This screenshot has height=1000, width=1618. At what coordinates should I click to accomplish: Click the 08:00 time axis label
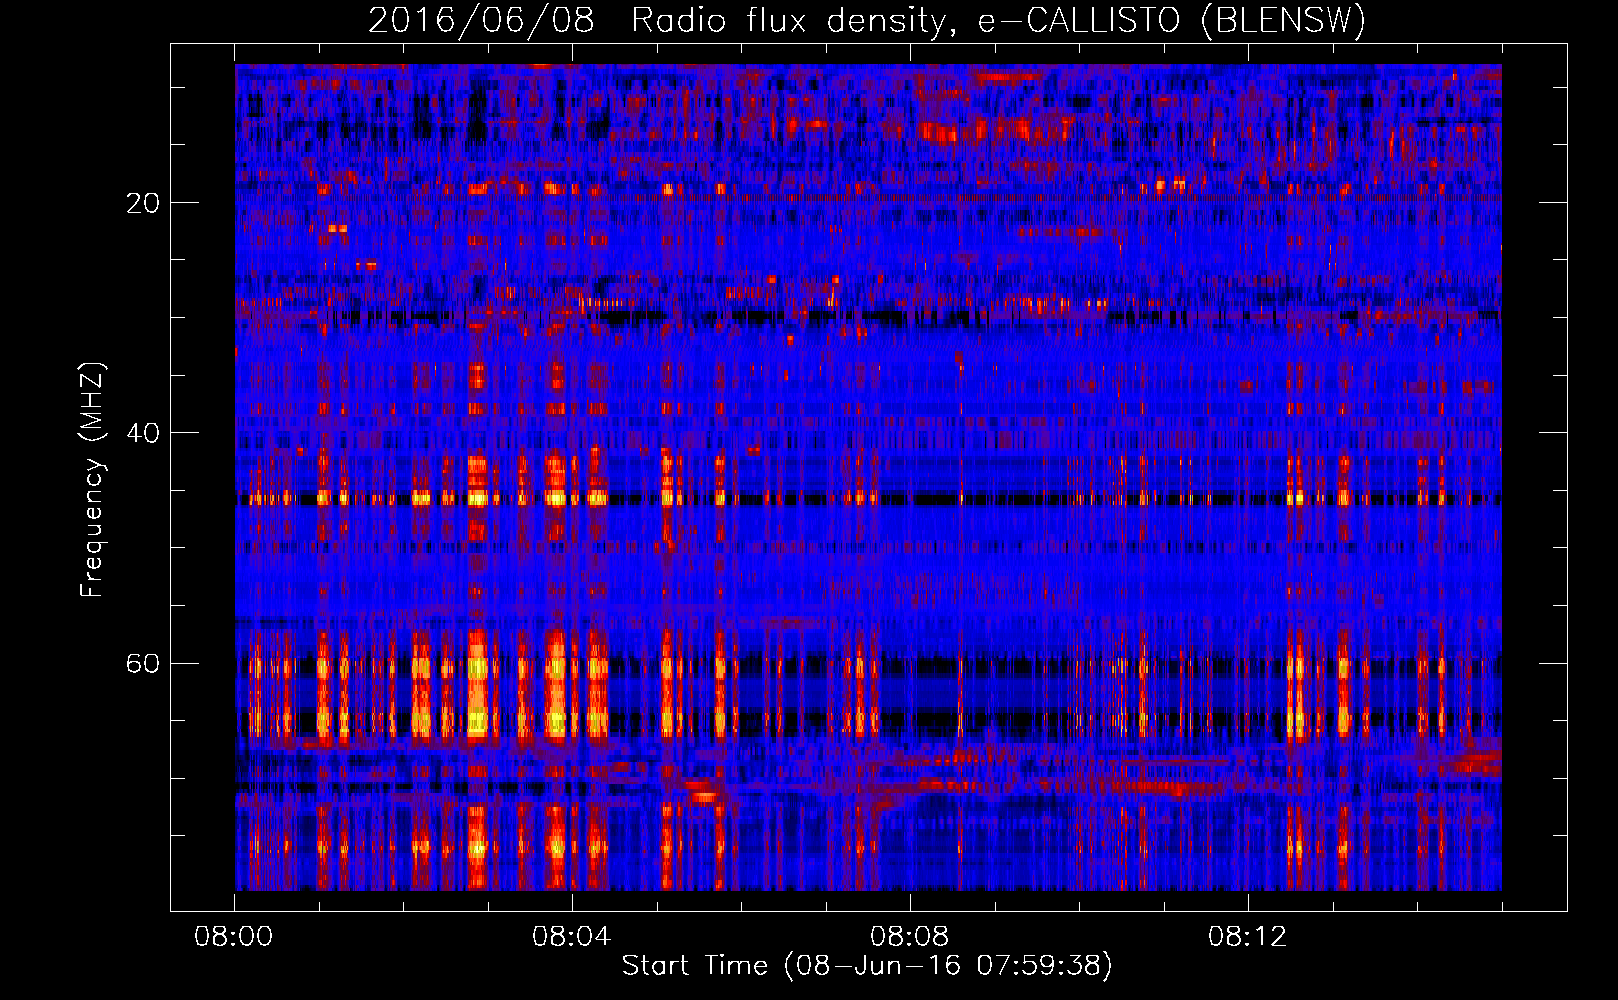tap(233, 937)
